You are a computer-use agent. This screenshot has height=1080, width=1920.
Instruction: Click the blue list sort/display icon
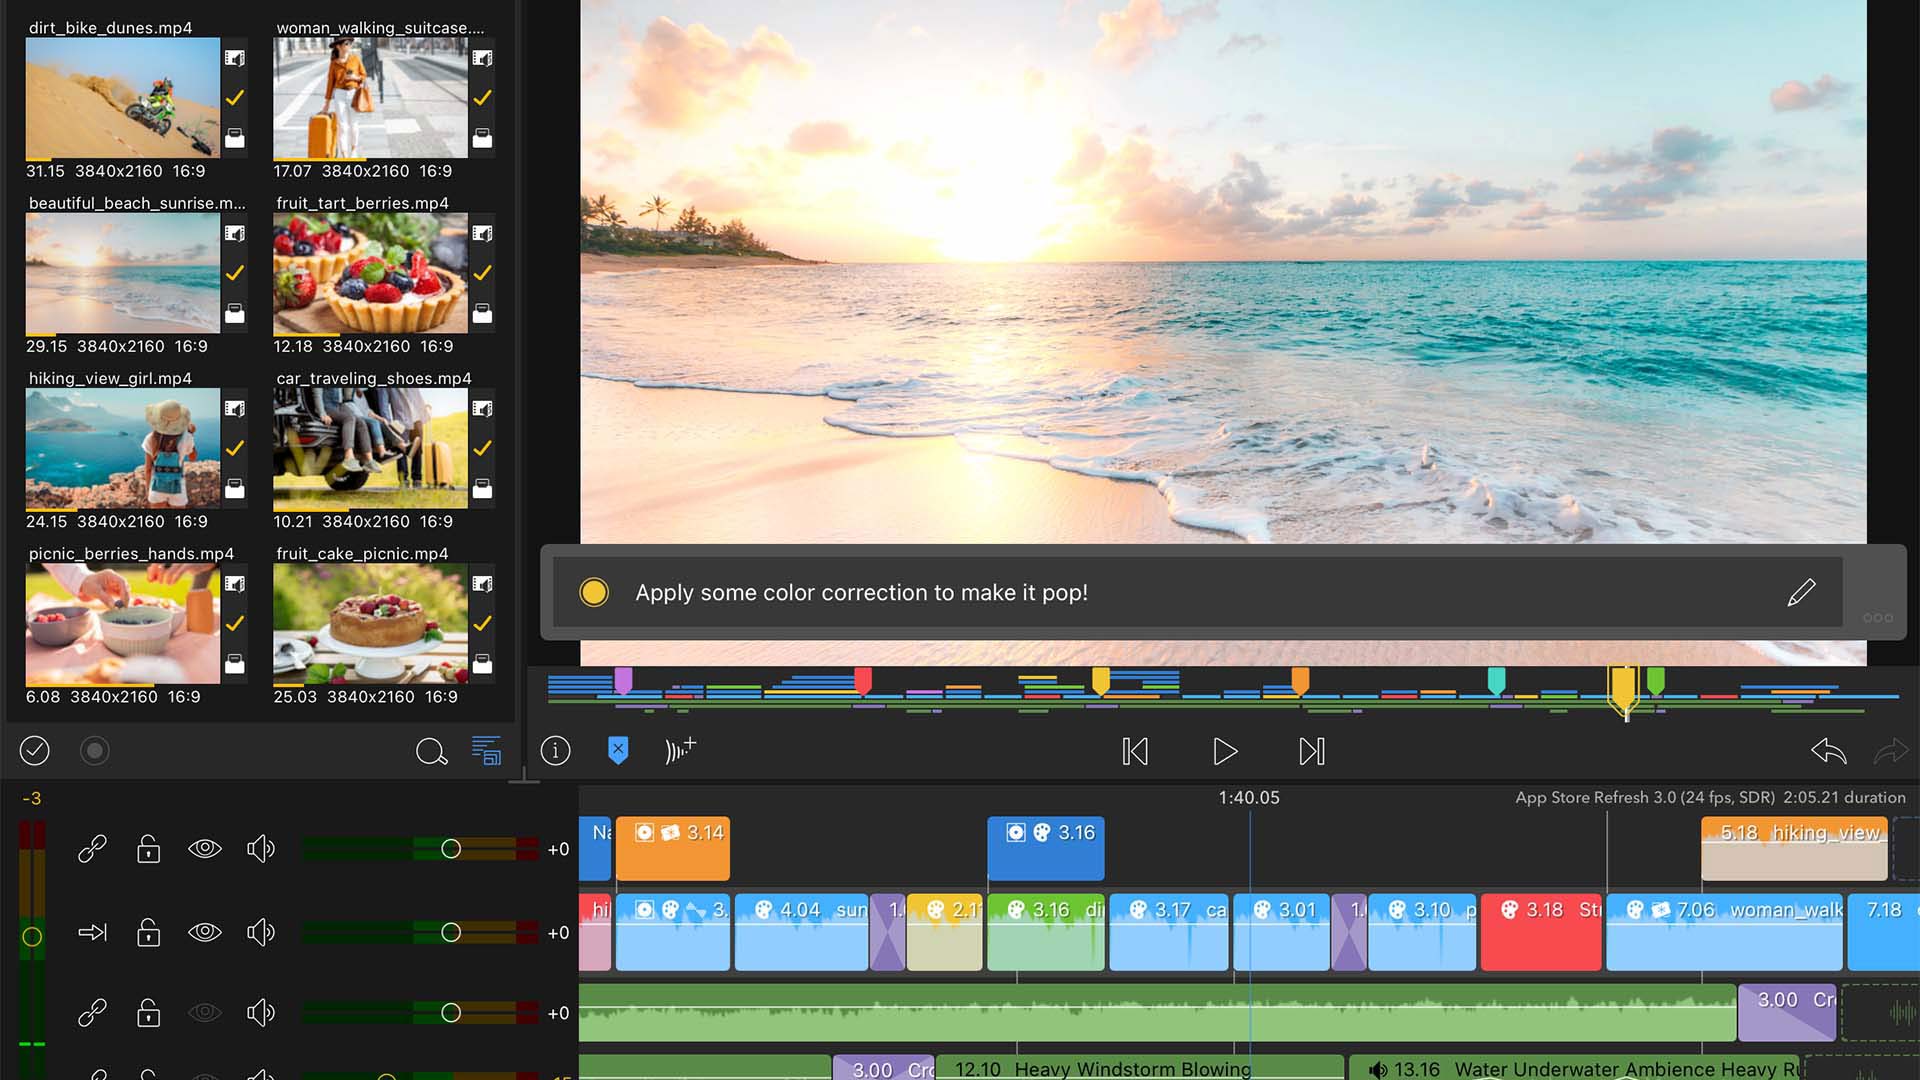tap(486, 750)
